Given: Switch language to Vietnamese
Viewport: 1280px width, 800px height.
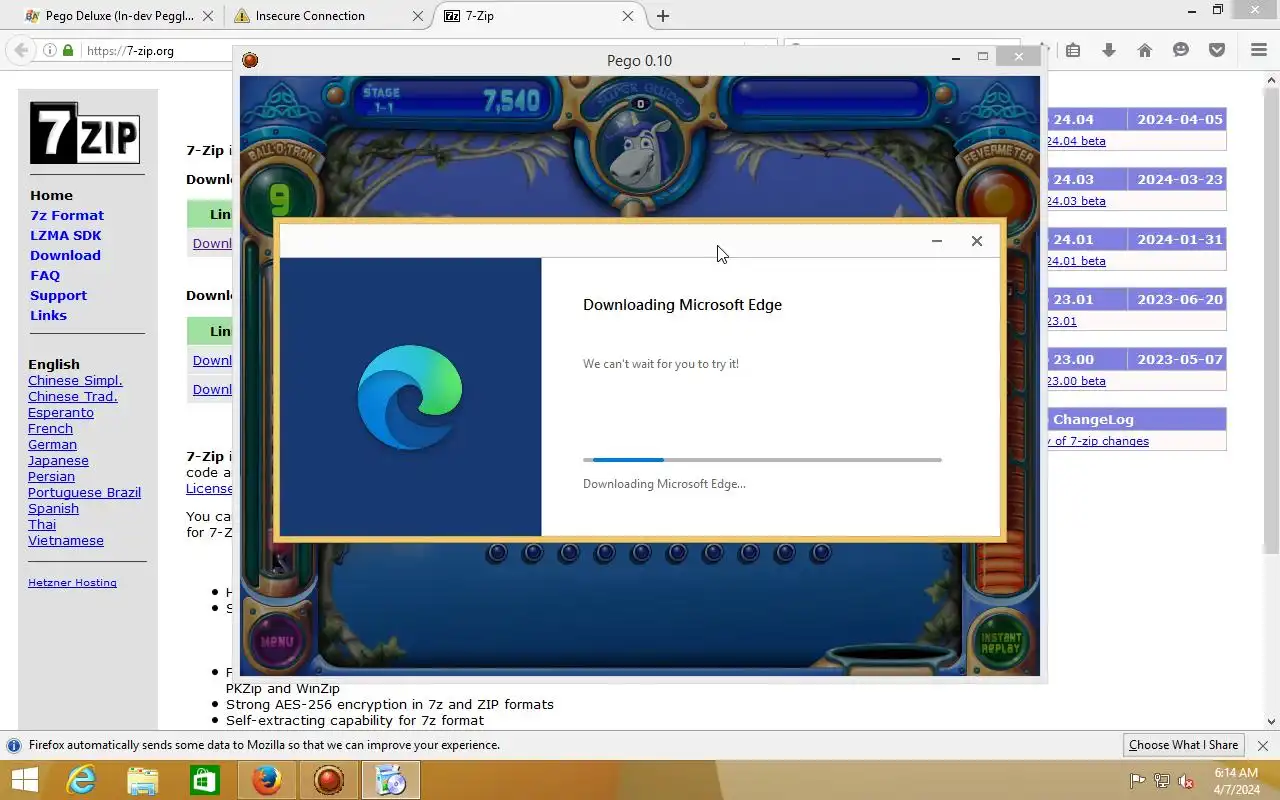Looking at the screenshot, I should click(66, 540).
